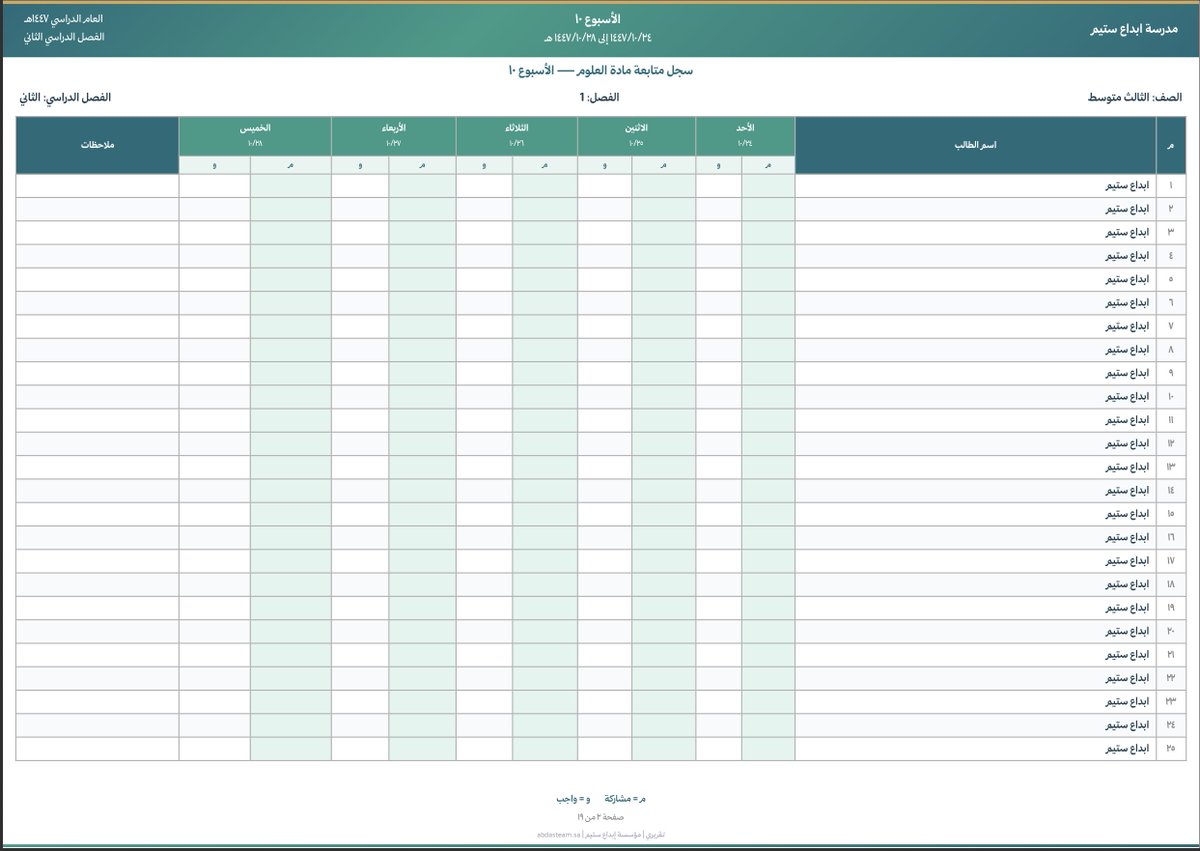Image resolution: width=1200 pixels, height=851 pixels.
Task: Click the date '١٠/٢٨' under الخميس
Action: click(254, 144)
